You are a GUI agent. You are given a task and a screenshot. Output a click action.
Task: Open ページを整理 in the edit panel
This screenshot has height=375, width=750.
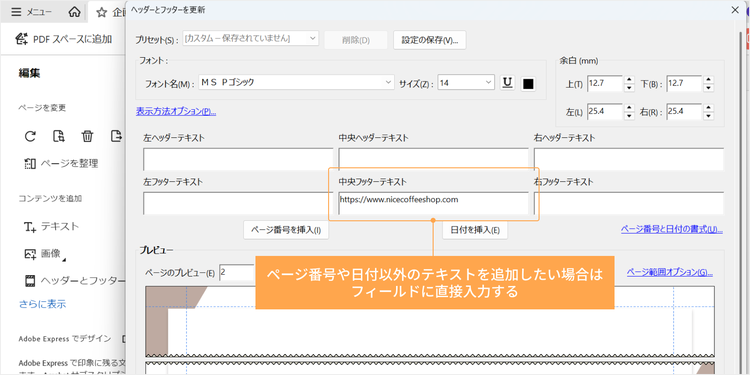point(61,164)
